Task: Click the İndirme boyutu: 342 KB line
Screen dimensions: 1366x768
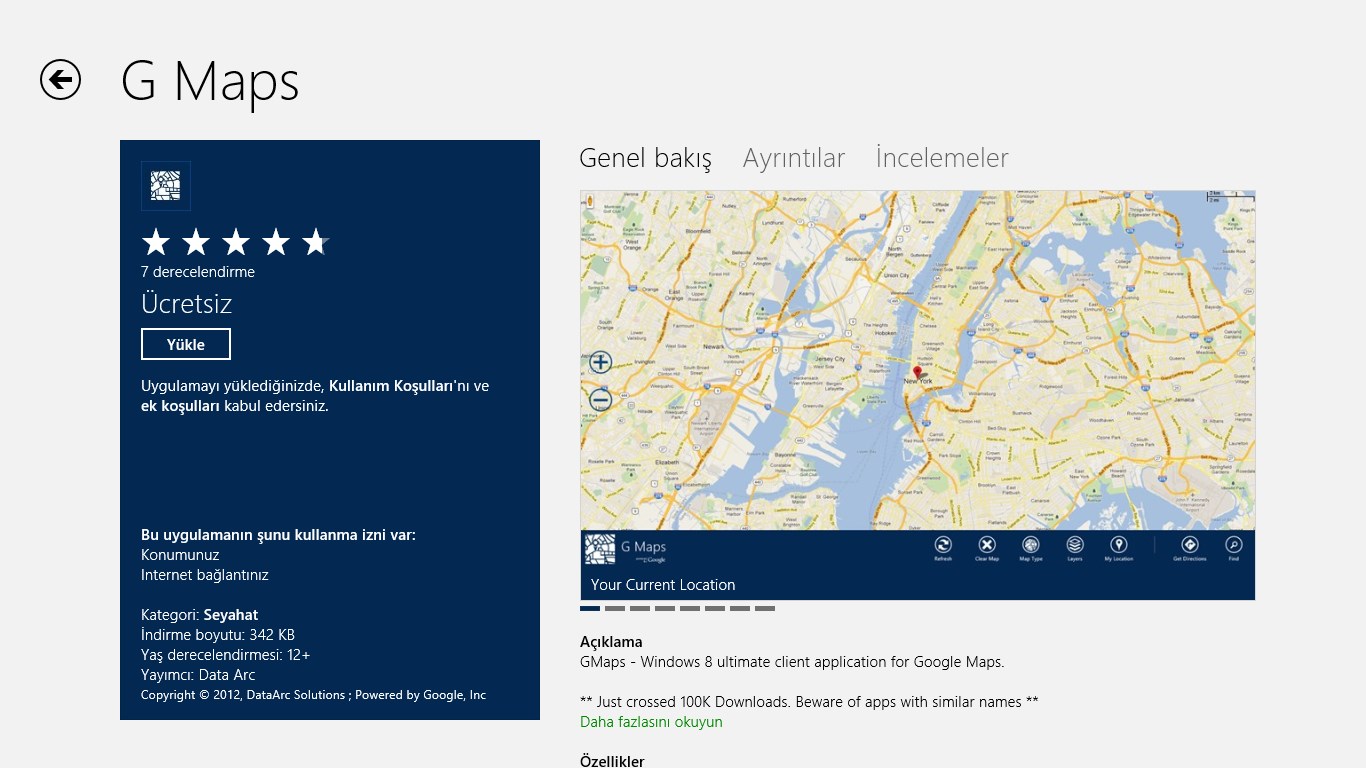Action: 218,635
